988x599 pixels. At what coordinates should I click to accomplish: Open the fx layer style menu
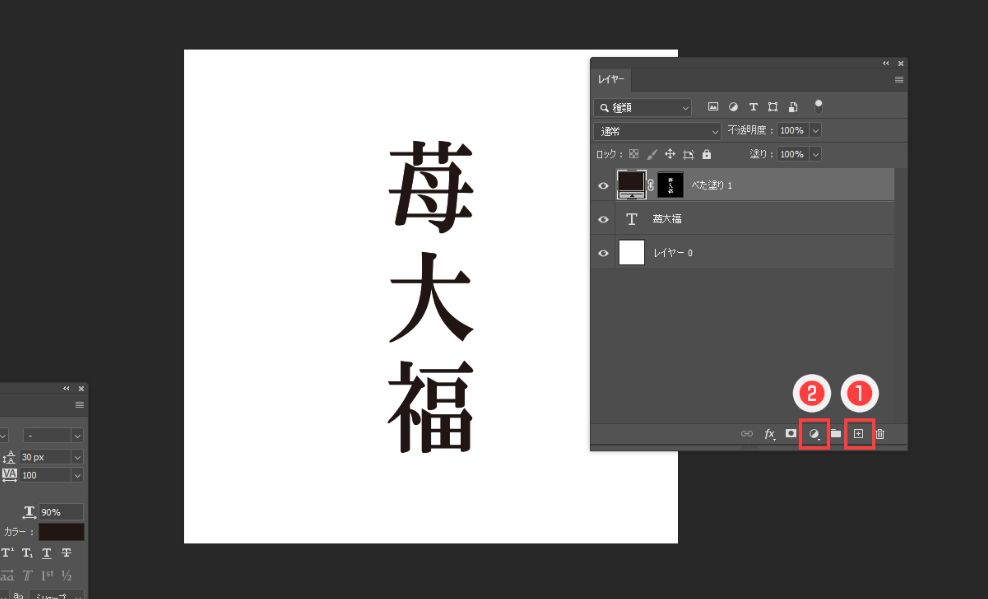pyautogui.click(x=769, y=433)
